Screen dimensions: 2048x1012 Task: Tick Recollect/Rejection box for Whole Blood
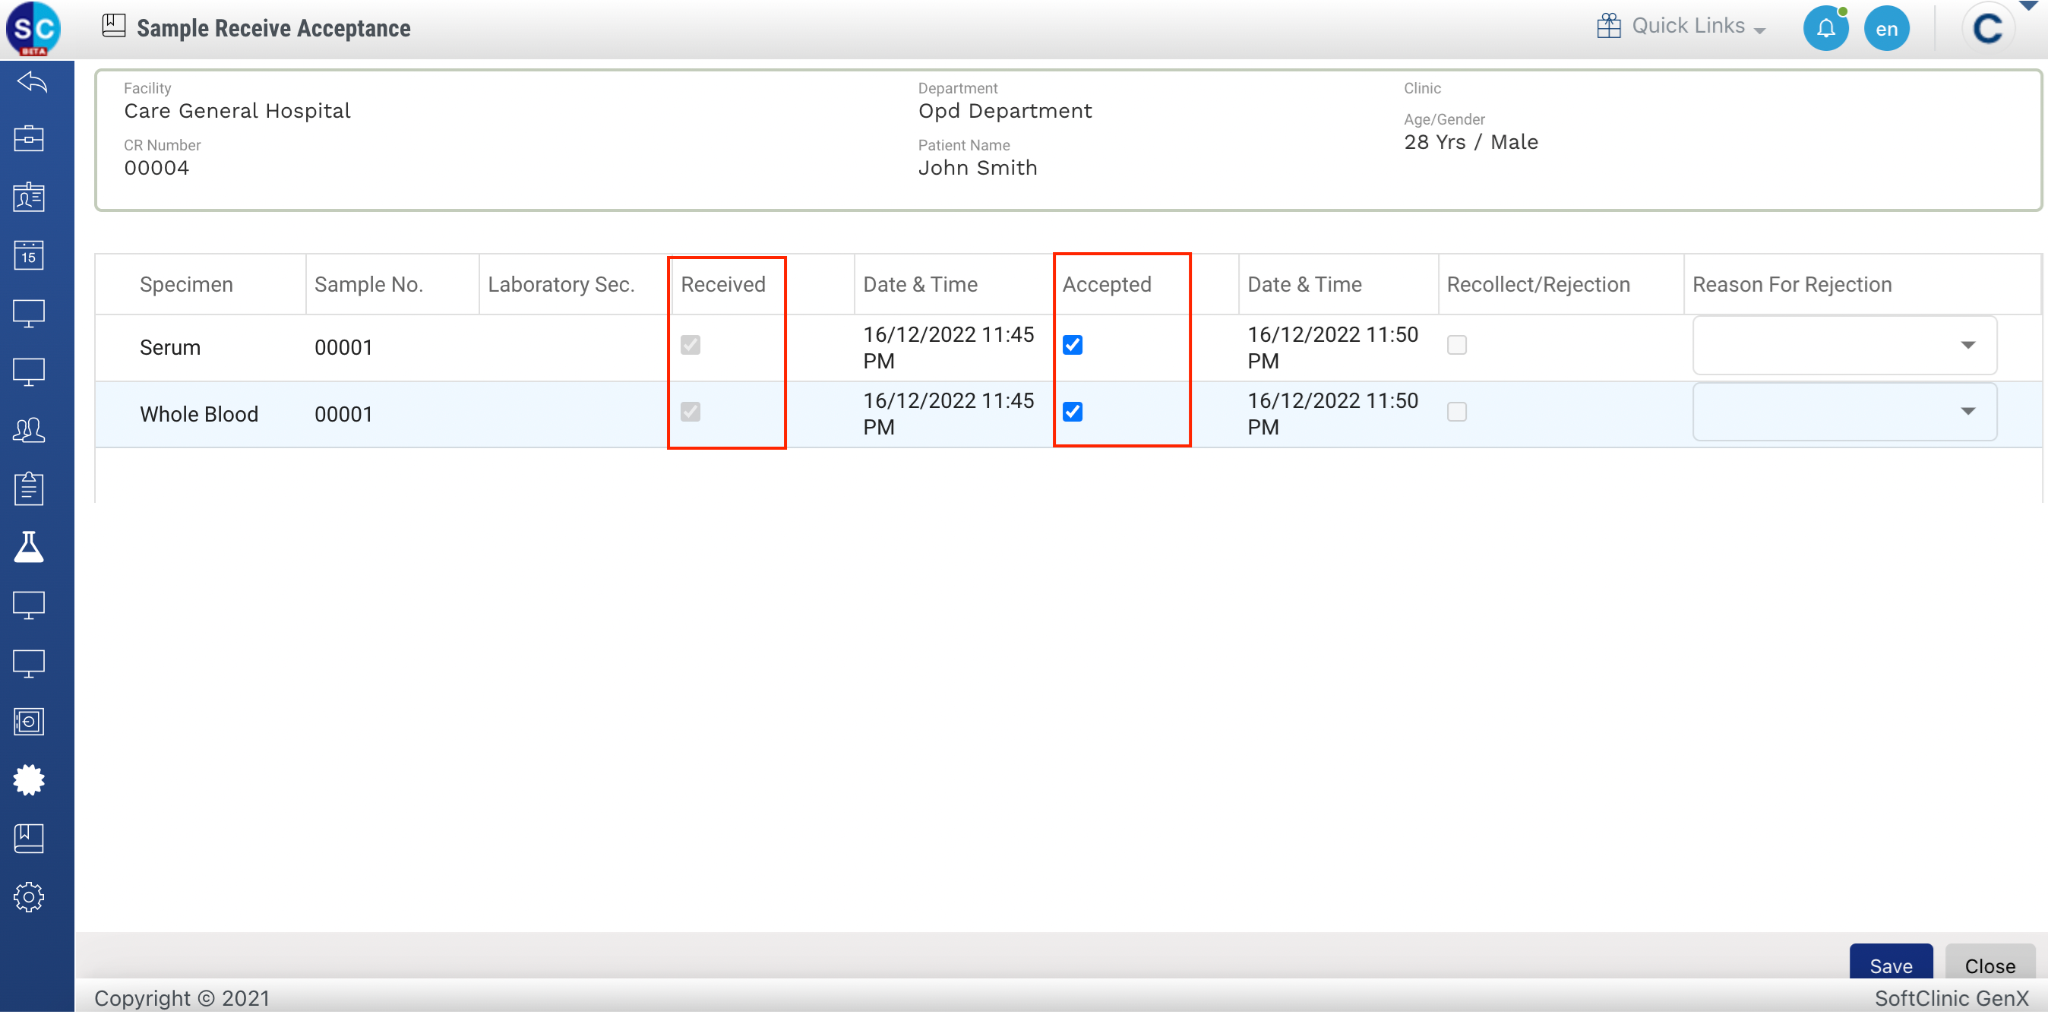pos(1457,412)
